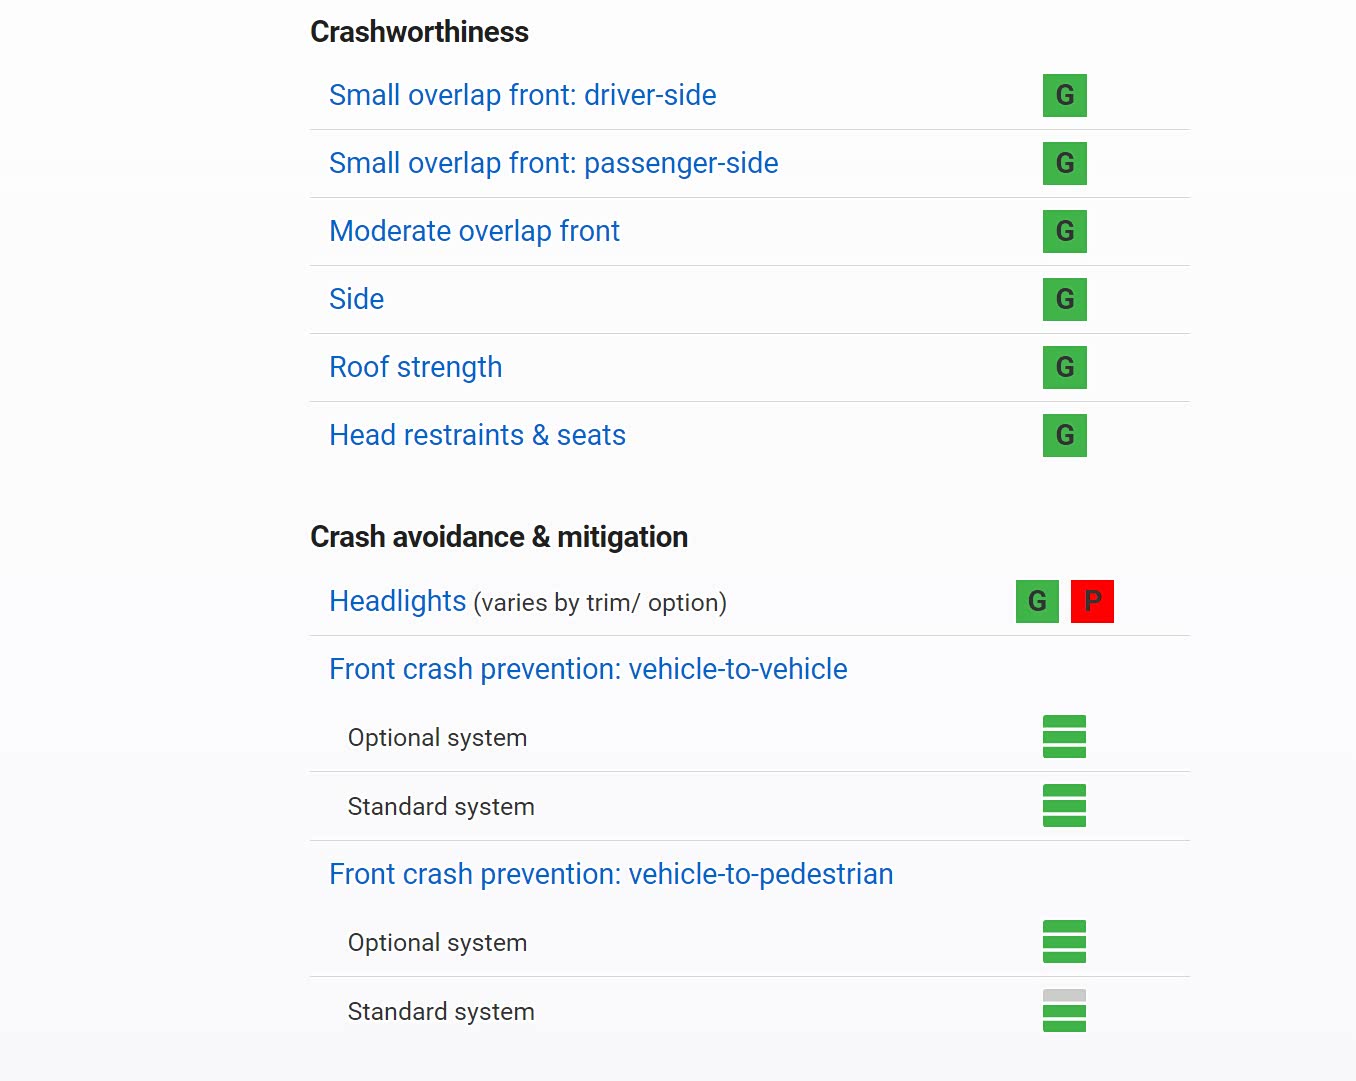The height and width of the screenshot is (1081, 1356).
Task: Go to Head restraints & seats details
Action: pos(477,436)
